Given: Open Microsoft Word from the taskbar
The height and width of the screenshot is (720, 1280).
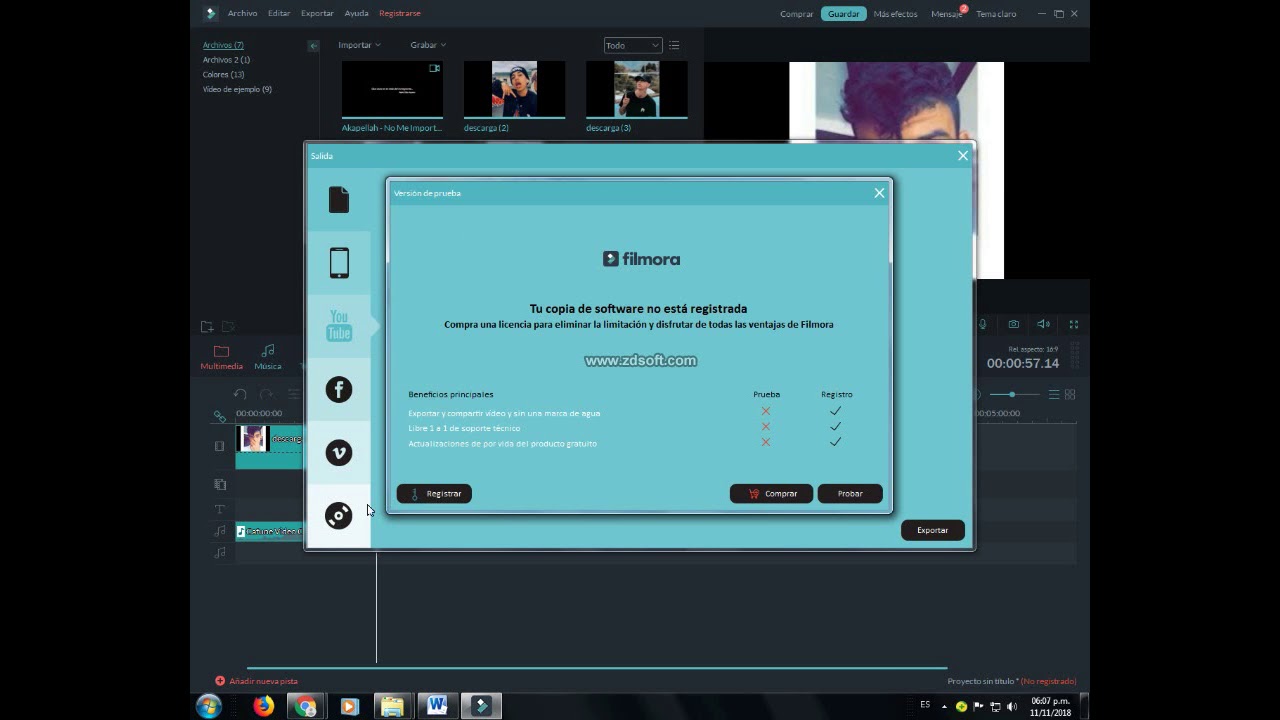Looking at the screenshot, I should pos(437,706).
